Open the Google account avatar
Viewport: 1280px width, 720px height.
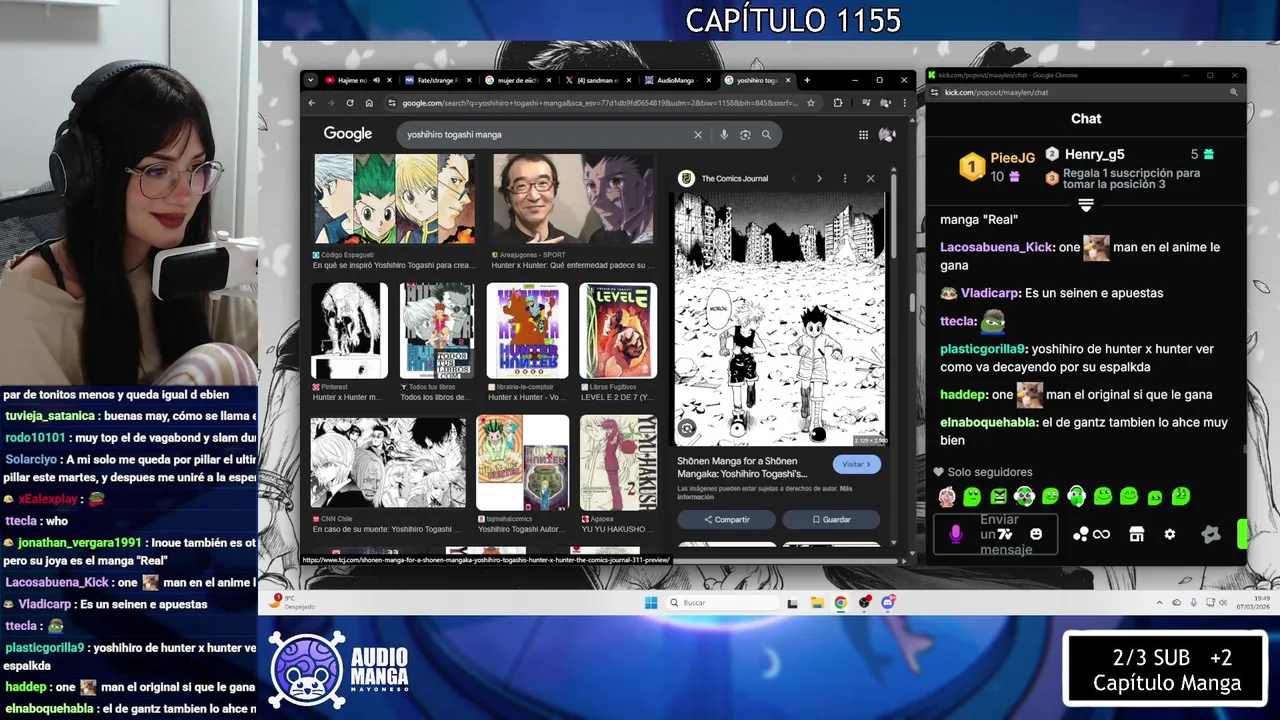(887, 135)
